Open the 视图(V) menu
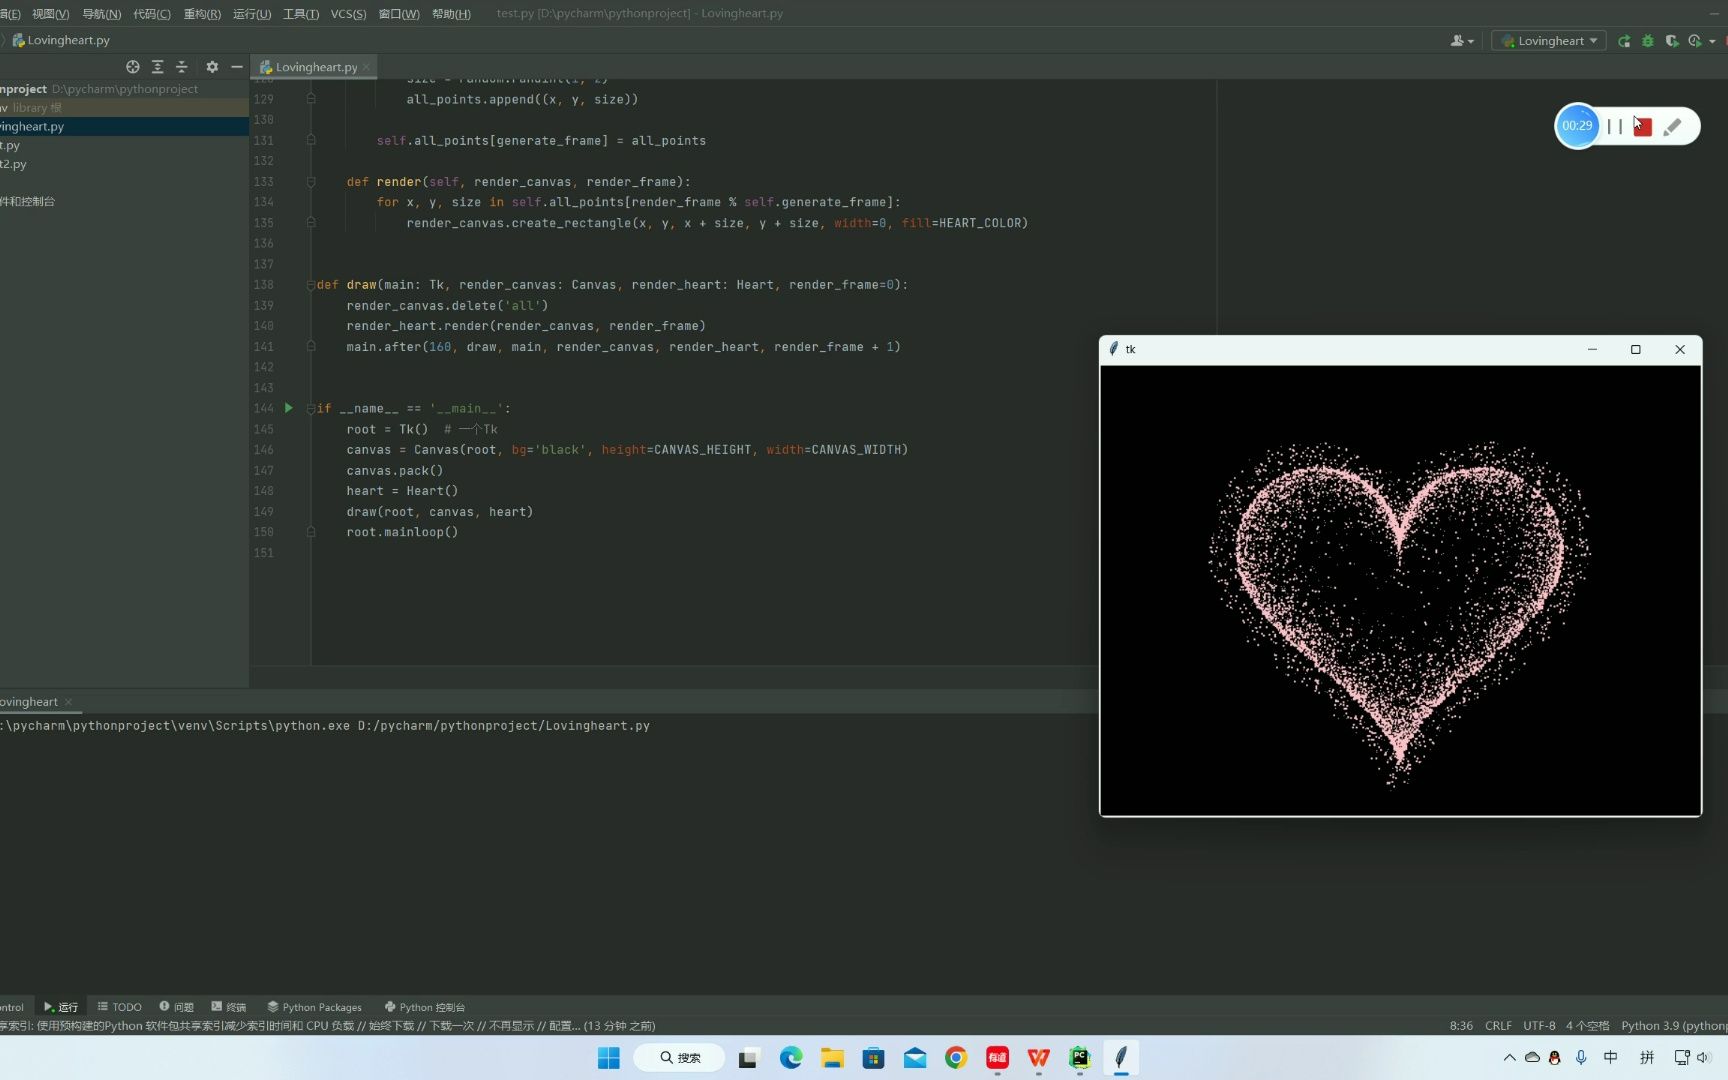 pos(50,13)
